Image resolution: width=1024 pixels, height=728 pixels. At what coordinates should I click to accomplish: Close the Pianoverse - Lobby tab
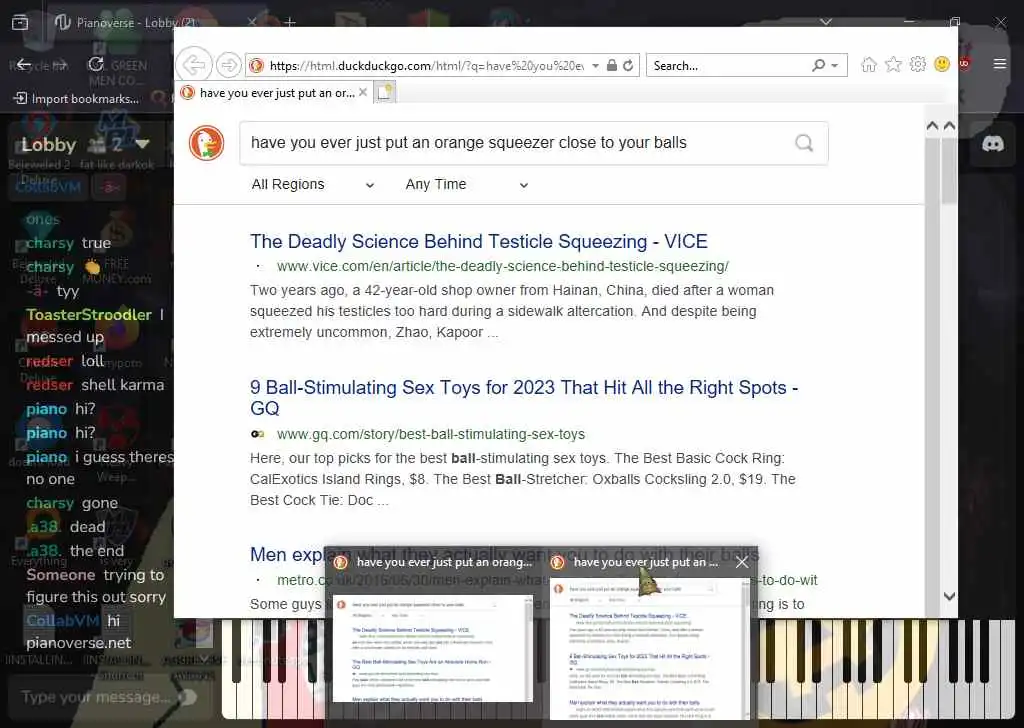pos(252,22)
